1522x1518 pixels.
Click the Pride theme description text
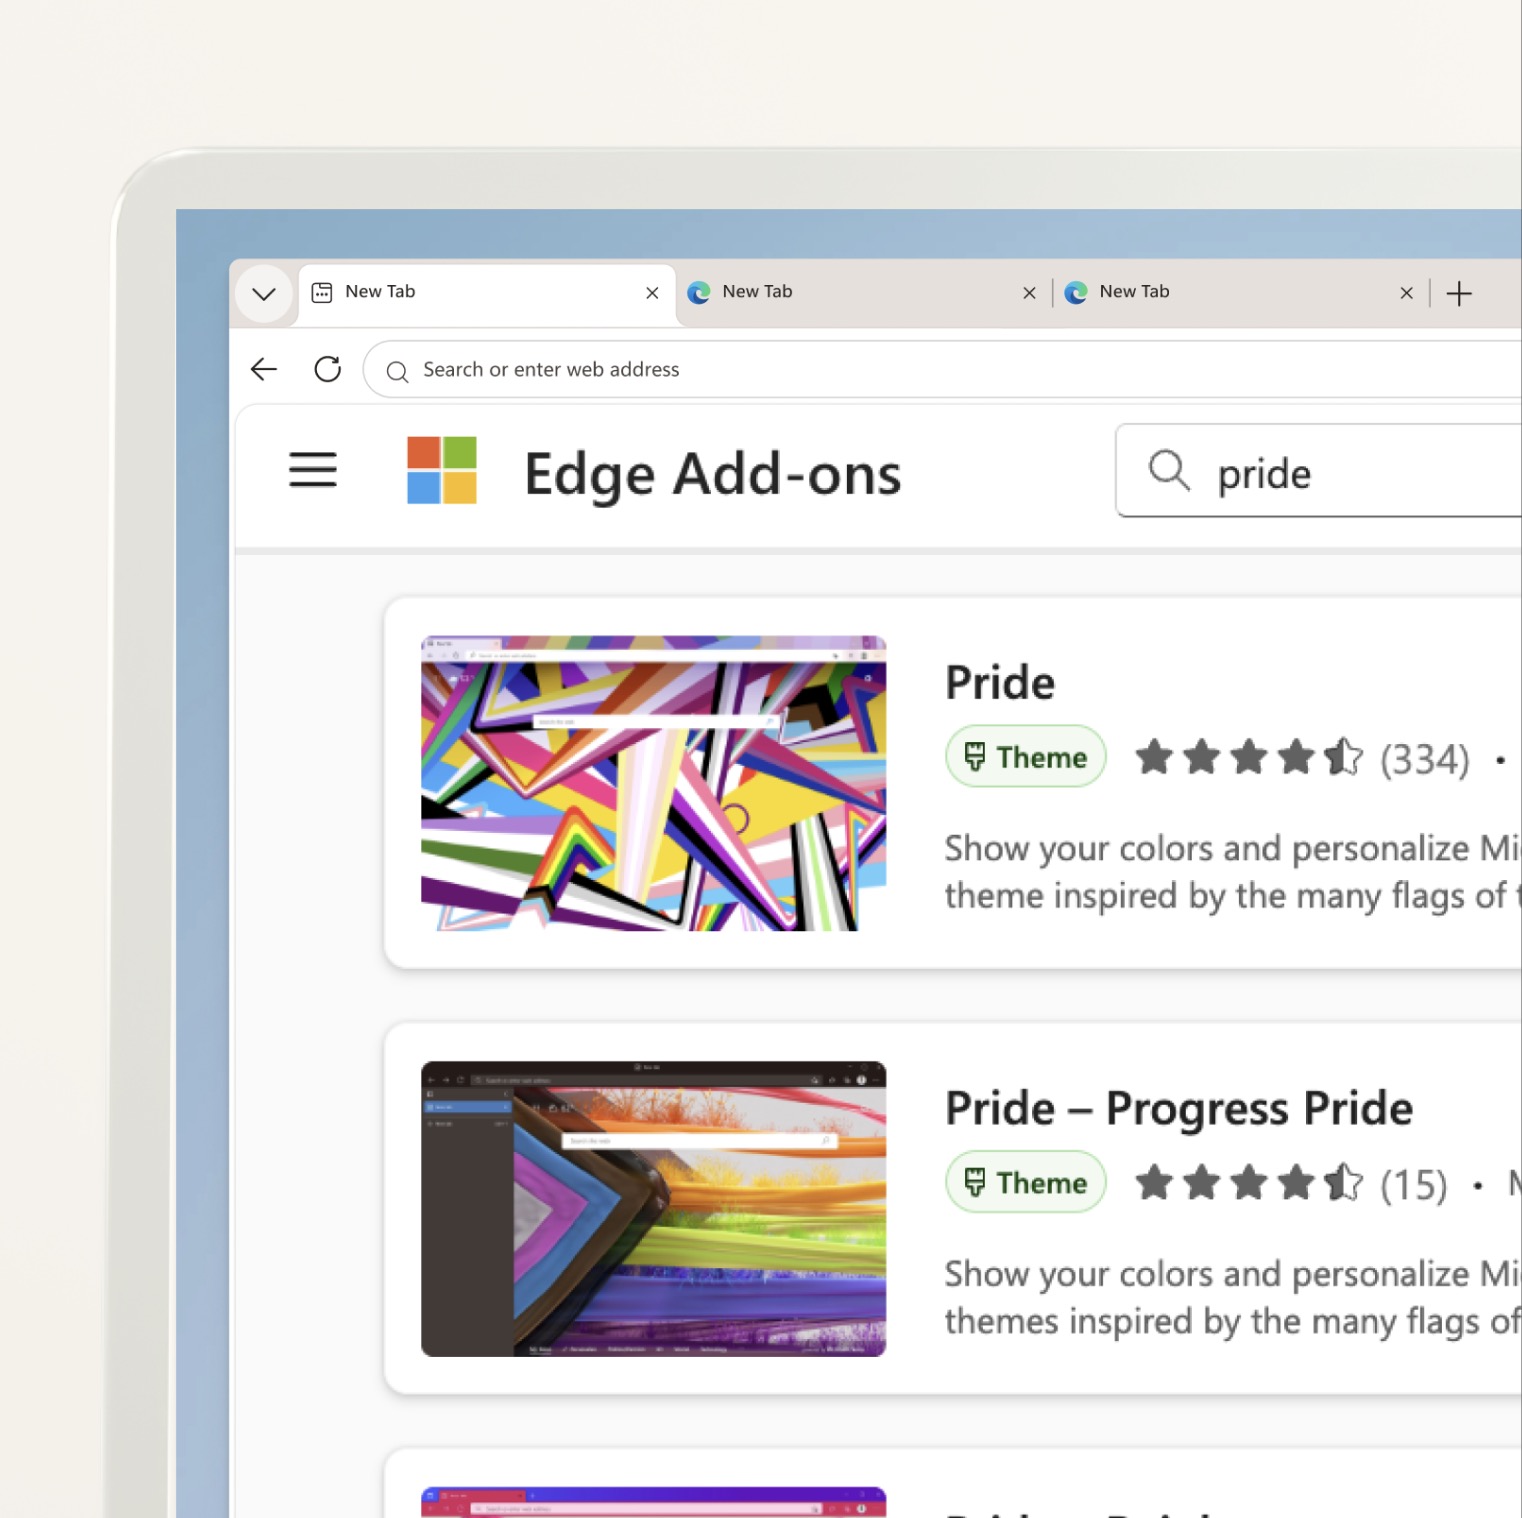[x=1233, y=872]
